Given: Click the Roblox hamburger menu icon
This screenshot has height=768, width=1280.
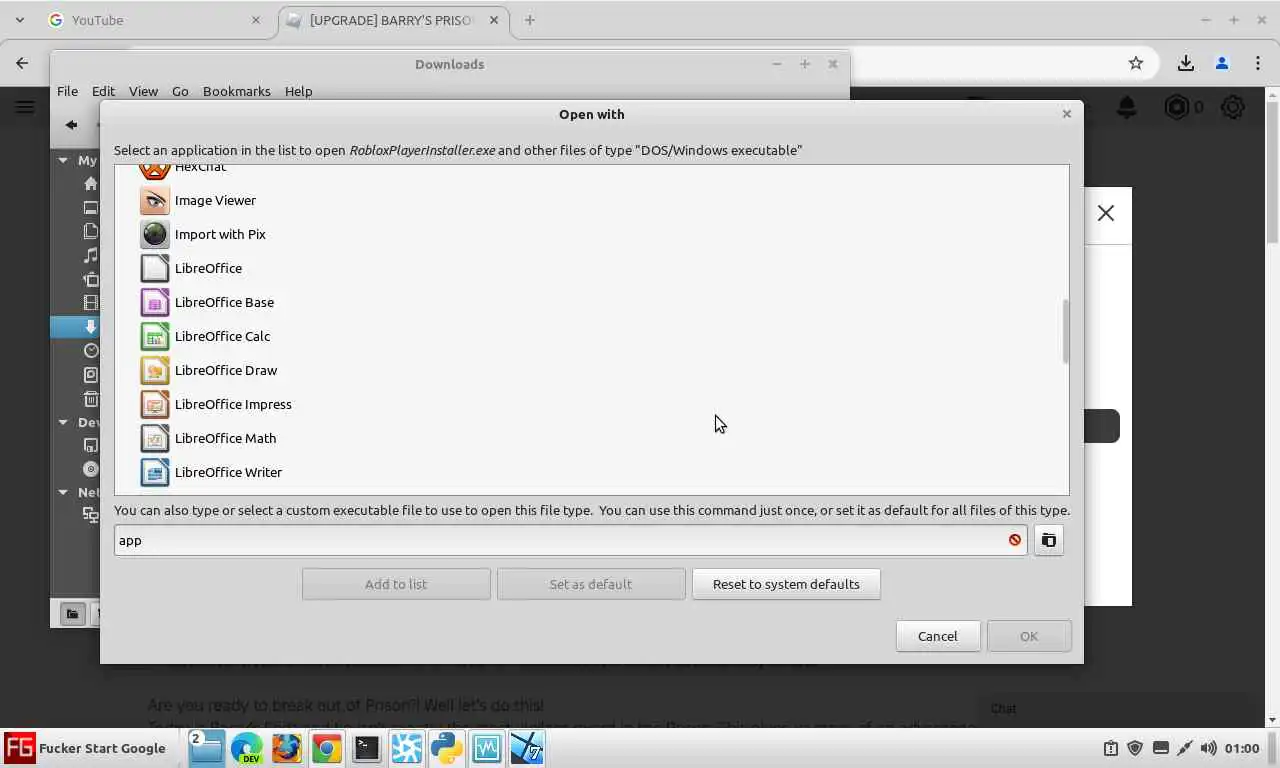Looking at the screenshot, I should [x=25, y=107].
